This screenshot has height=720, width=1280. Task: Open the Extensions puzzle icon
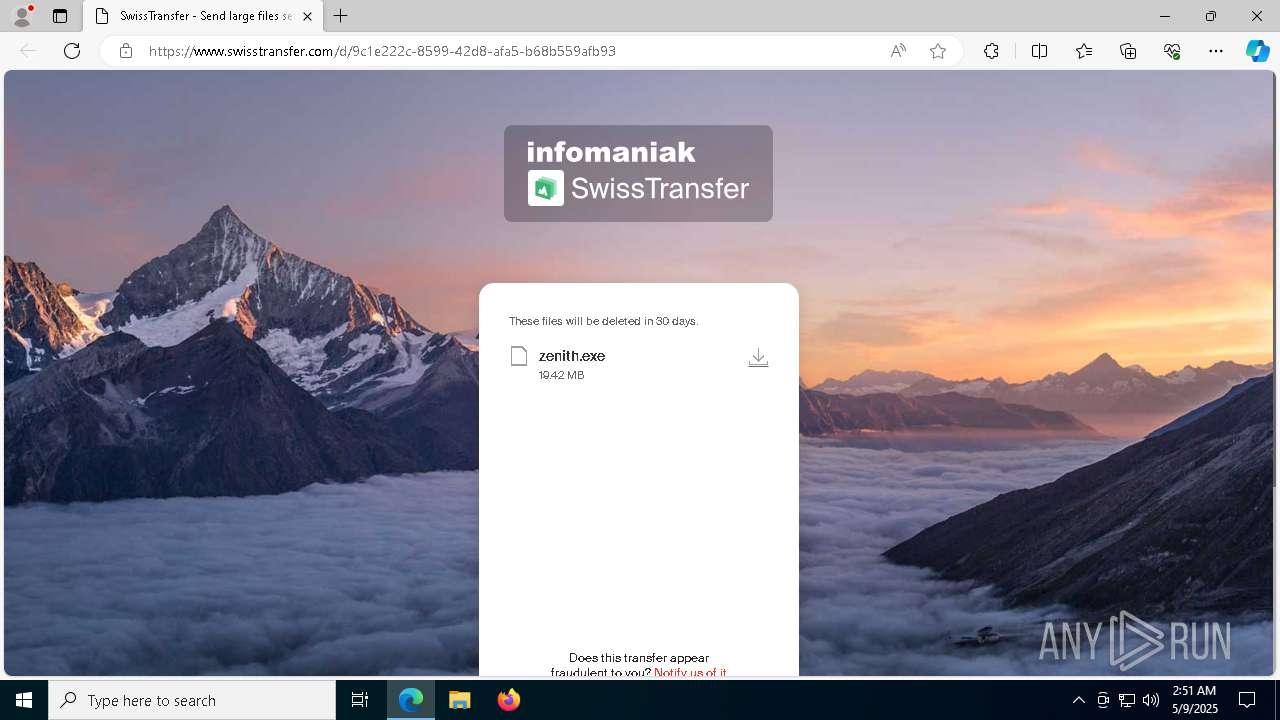(991, 51)
